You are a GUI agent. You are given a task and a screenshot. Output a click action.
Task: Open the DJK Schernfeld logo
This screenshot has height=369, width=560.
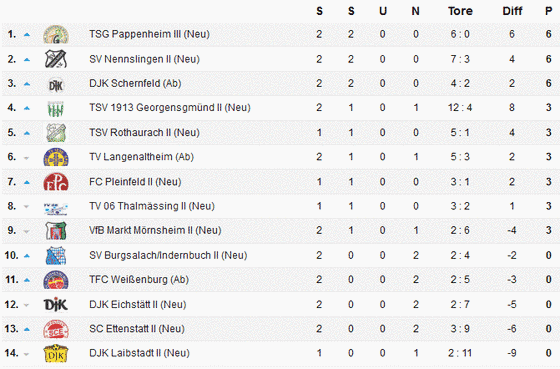(x=56, y=85)
